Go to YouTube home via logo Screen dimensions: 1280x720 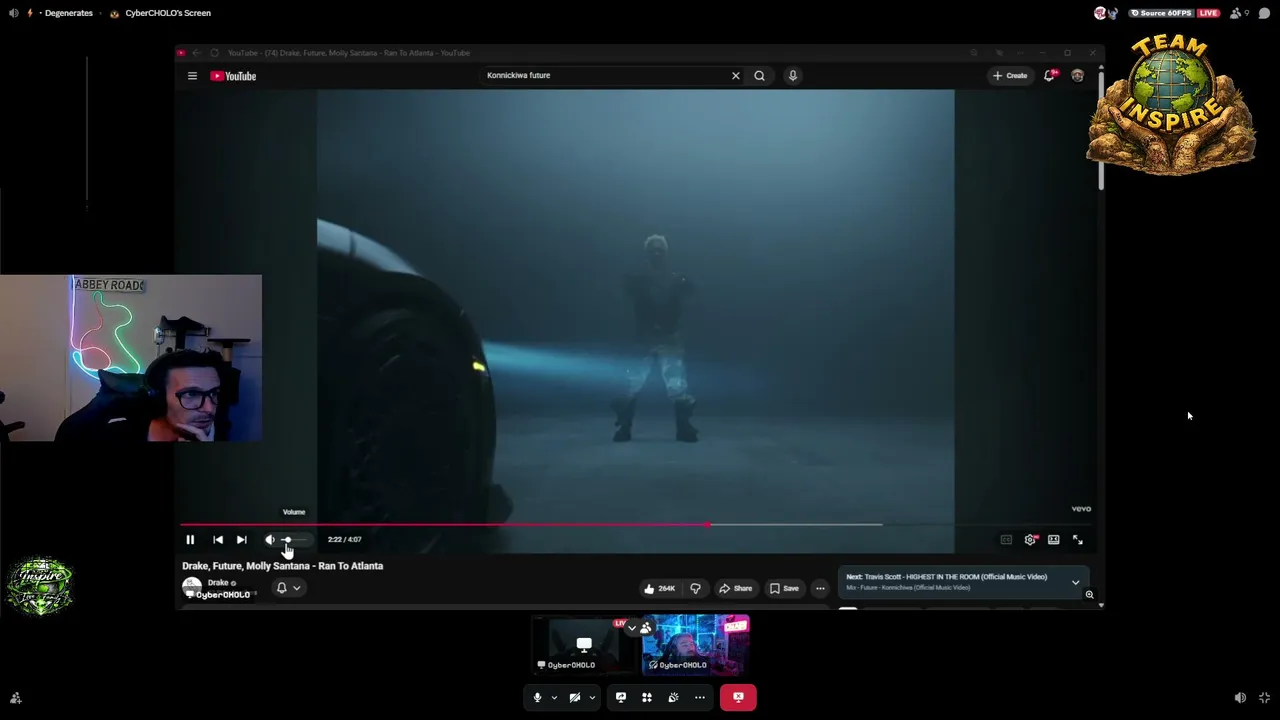(x=233, y=76)
